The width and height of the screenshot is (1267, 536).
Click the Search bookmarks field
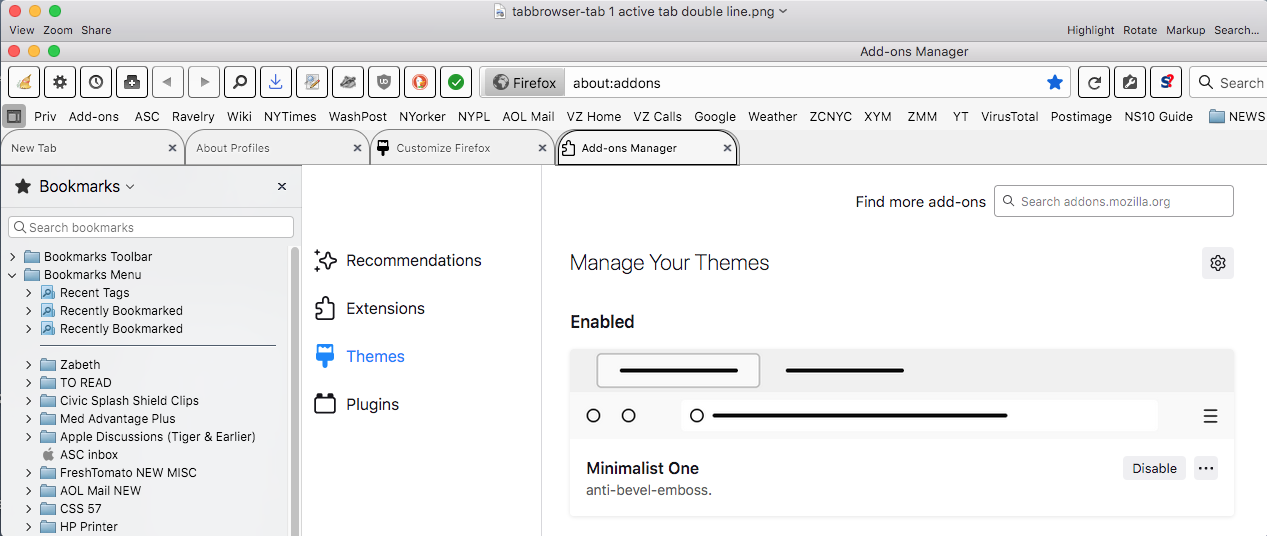(x=151, y=227)
